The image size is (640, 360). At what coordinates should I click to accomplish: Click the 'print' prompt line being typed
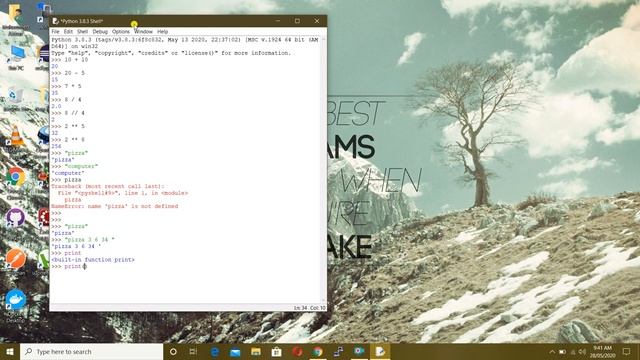[x=69, y=266]
